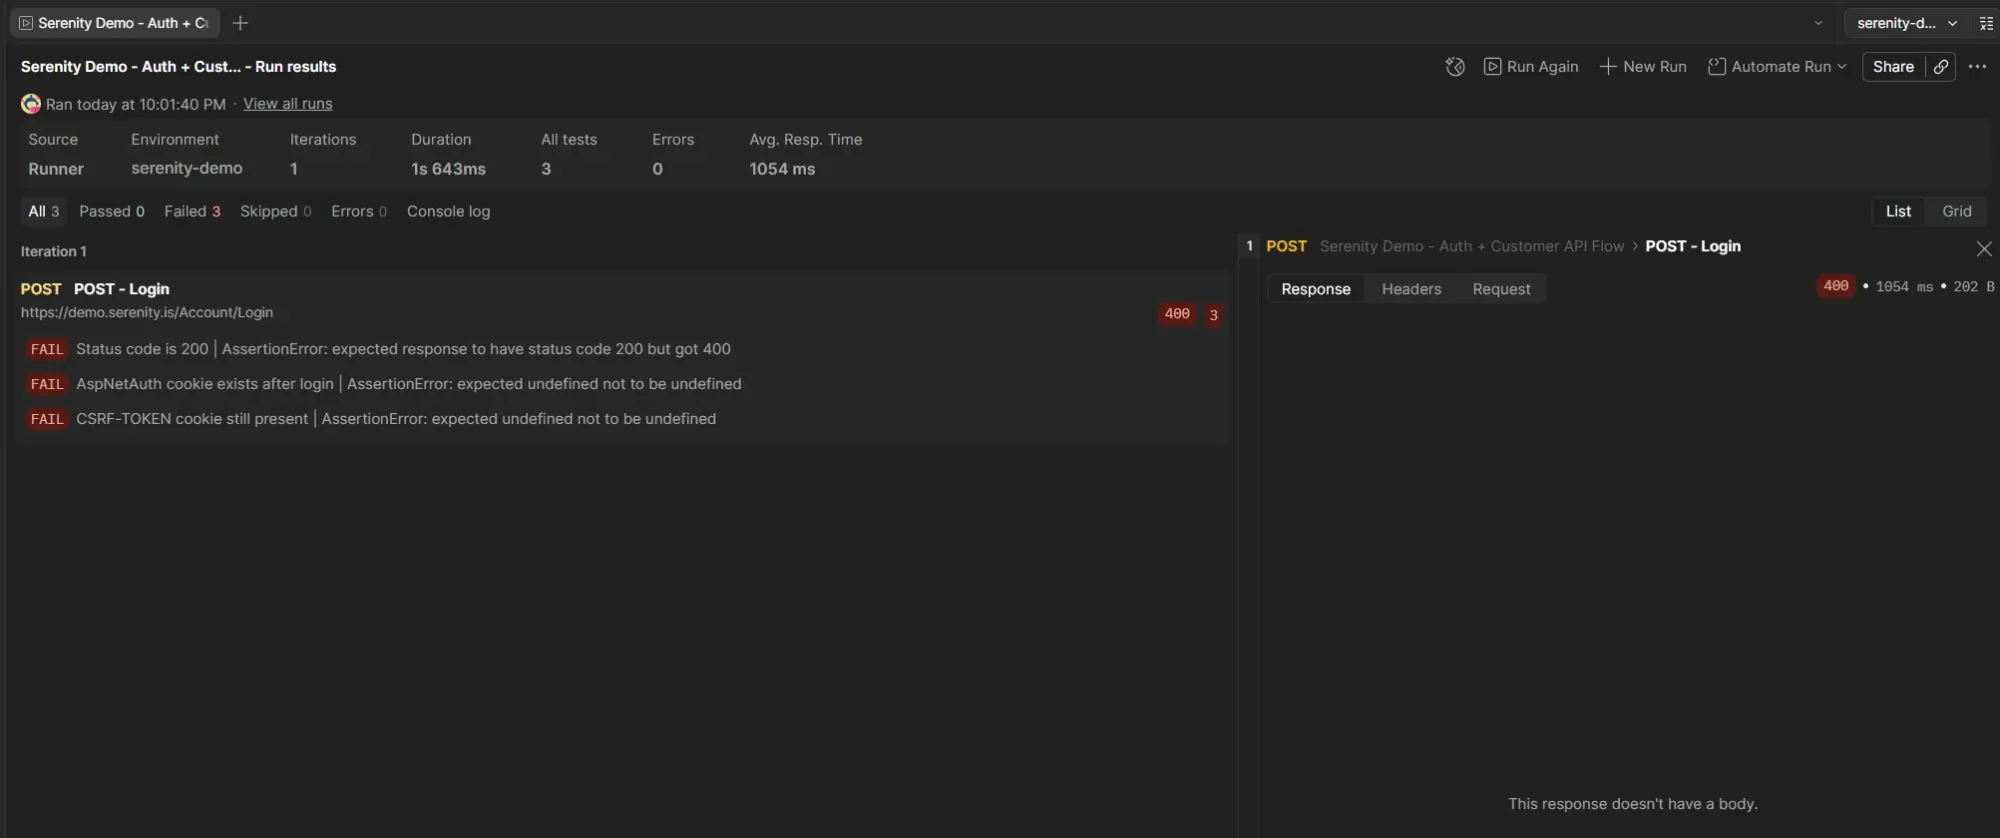This screenshot has width=2000, height=838.
Task: Click the Share button
Action: 1893,67
